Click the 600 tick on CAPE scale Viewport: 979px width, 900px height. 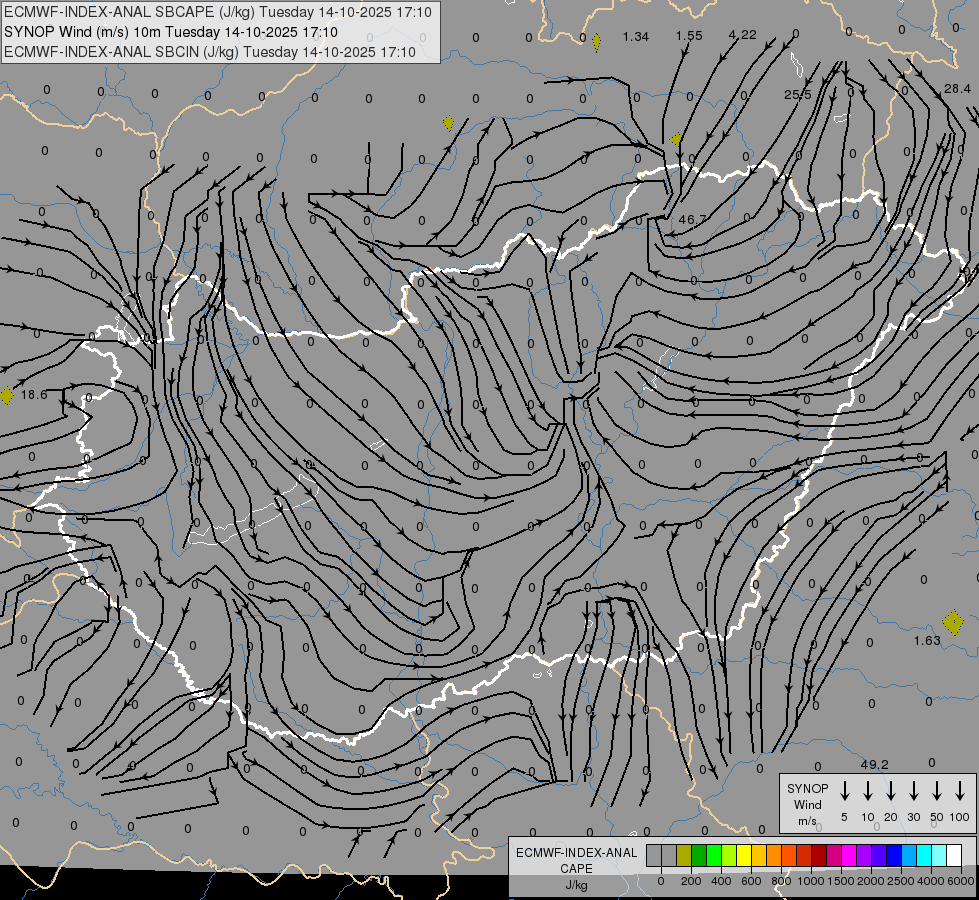click(751, 881)
